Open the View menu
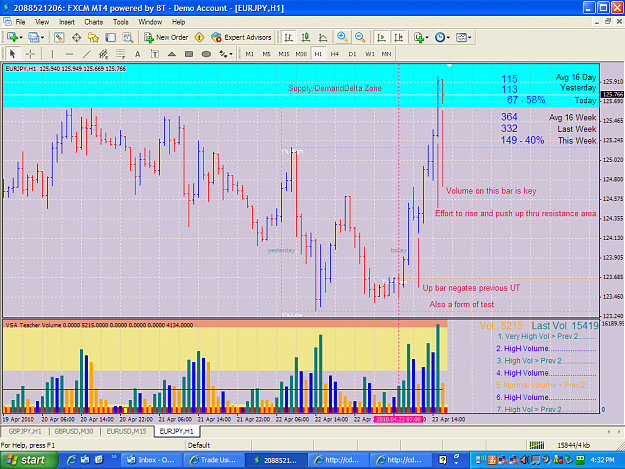Screen dimensions: 625x469 42,22
